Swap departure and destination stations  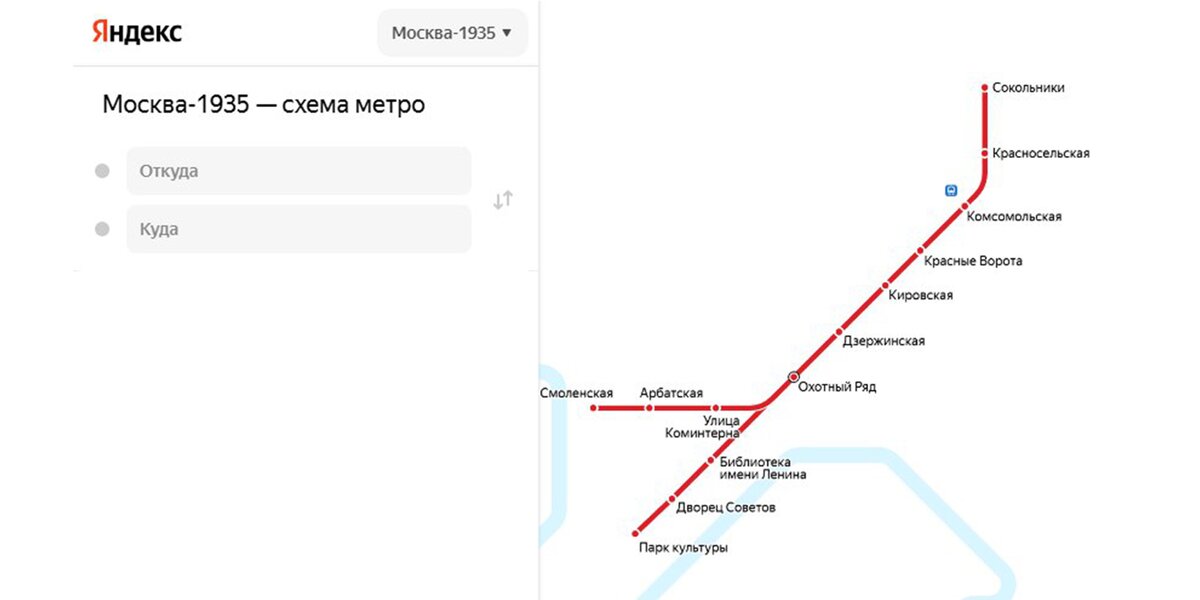click(x=503, y=200)
